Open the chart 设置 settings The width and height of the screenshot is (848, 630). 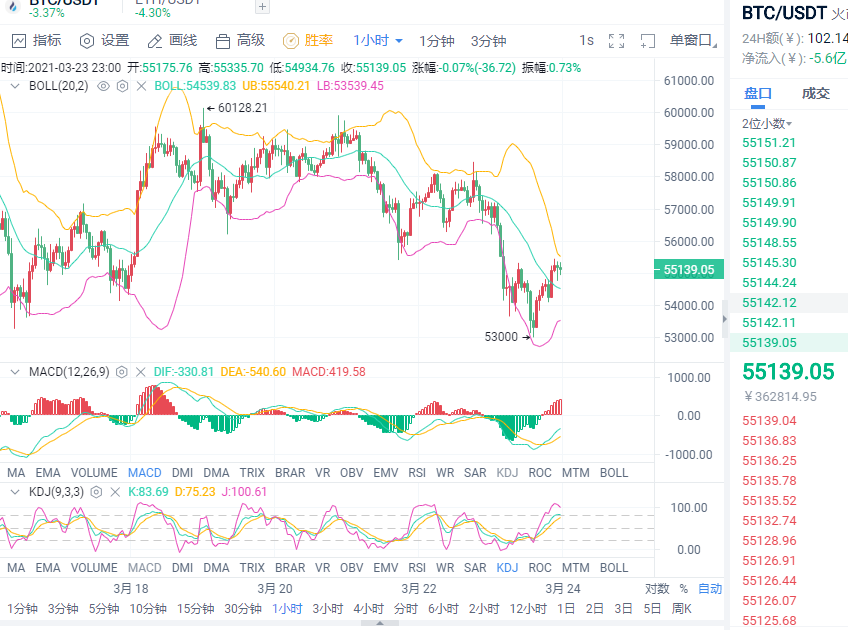pyautogui.click(x=103, y=41)
